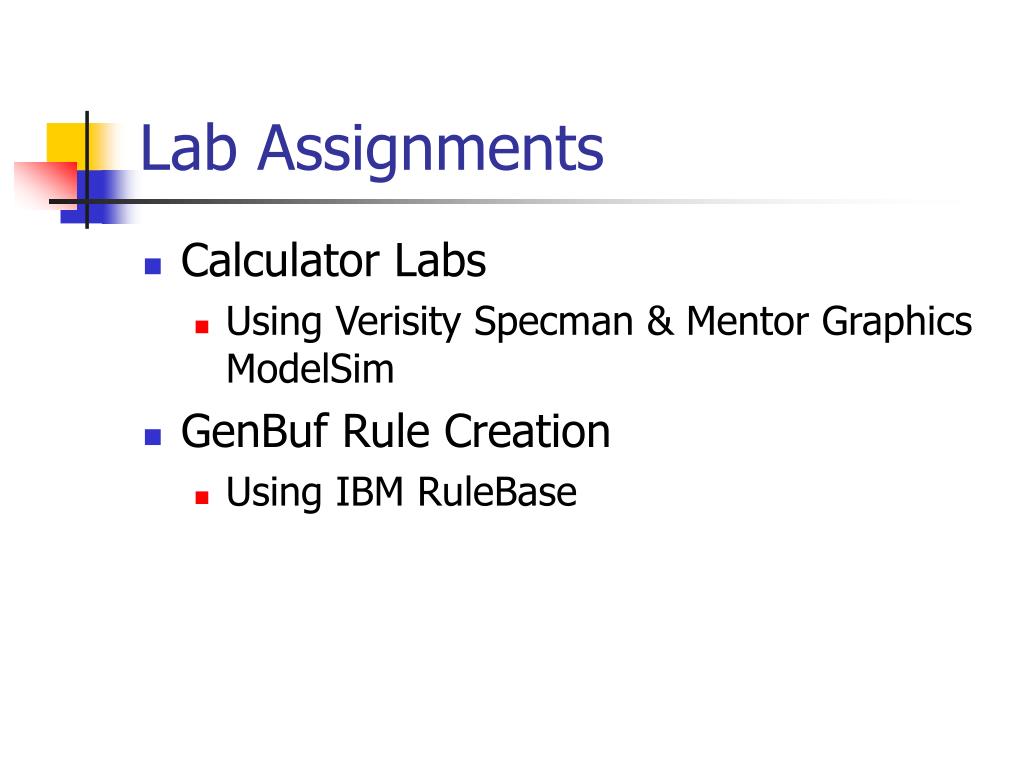Select the Calculator Labs bullet text
The width and height of the screenshot is (1024, 768).
click(333, 261)
